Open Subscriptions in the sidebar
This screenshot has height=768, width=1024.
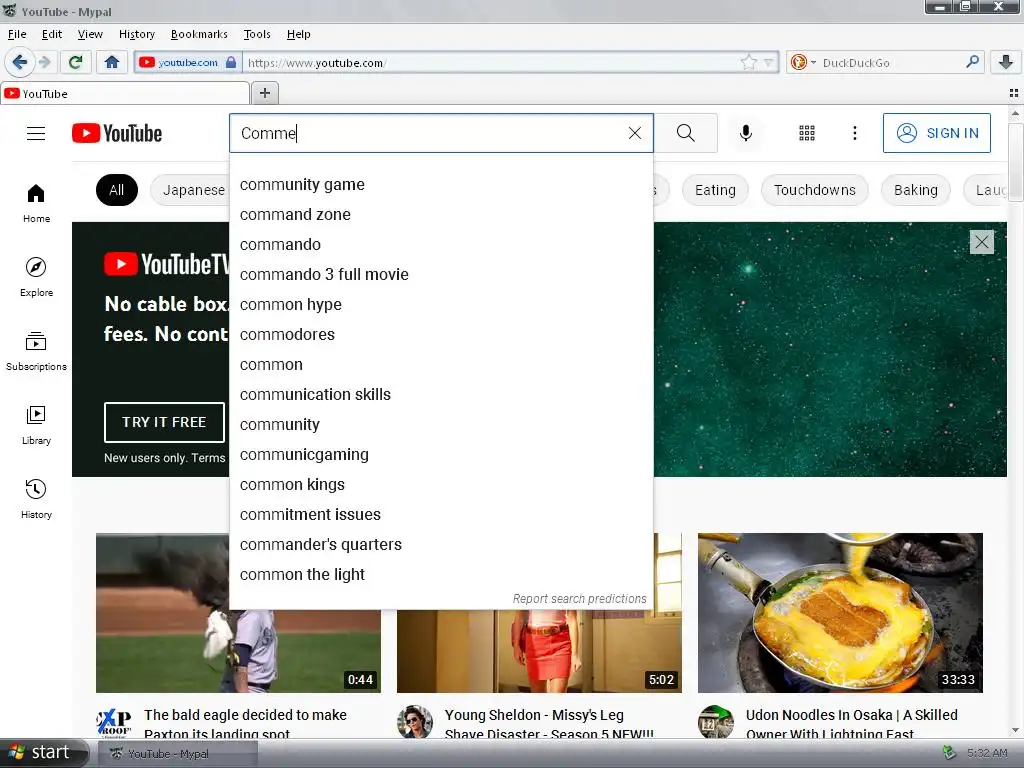click(x=36, y=351)
